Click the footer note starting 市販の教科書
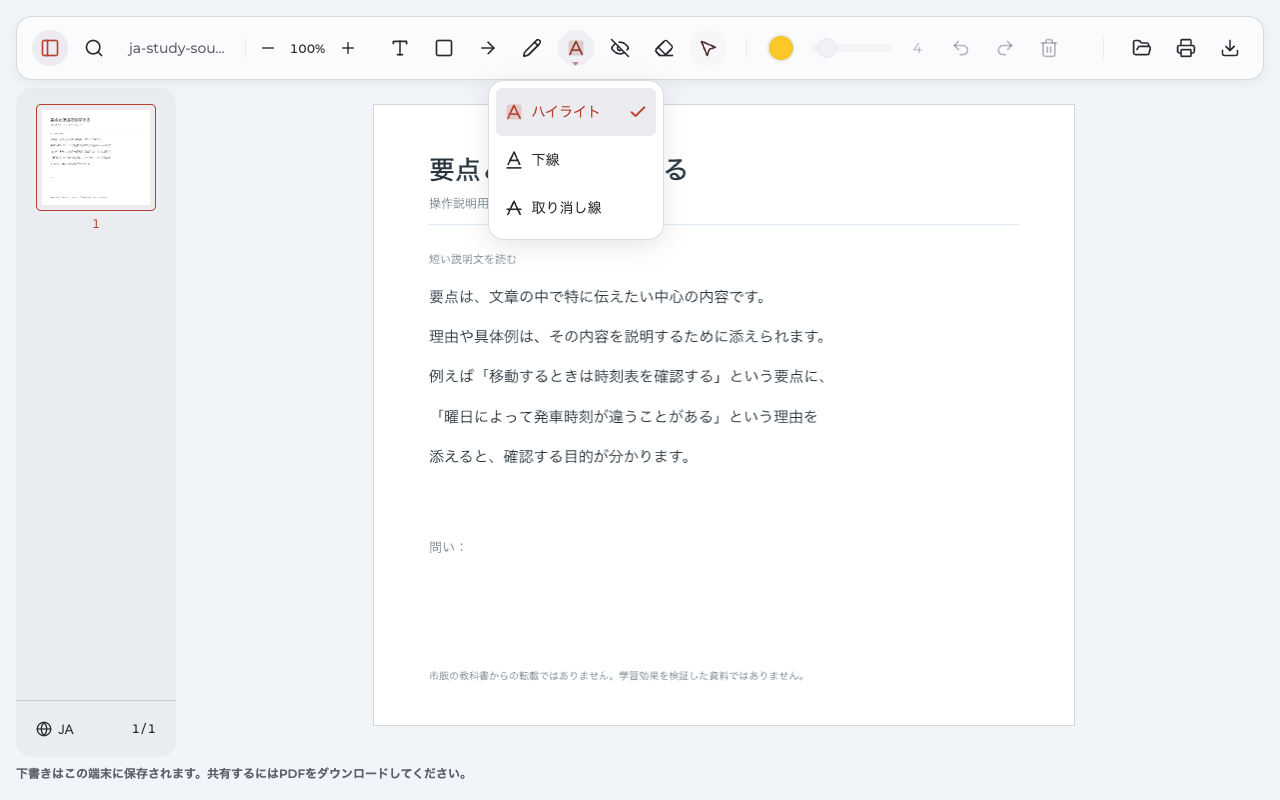This screenshot has height=800, width=1280. 617,676
